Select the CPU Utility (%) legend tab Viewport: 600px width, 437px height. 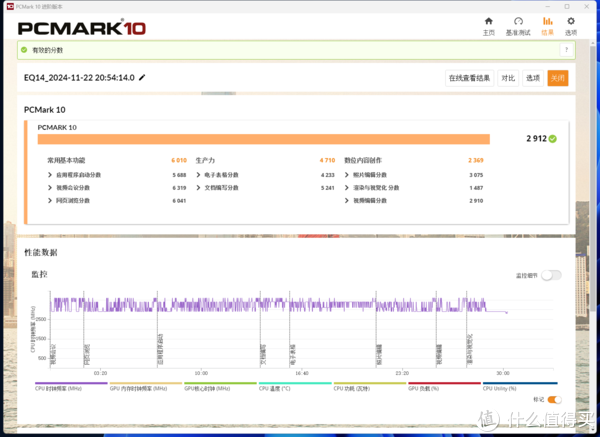(520, 386)
